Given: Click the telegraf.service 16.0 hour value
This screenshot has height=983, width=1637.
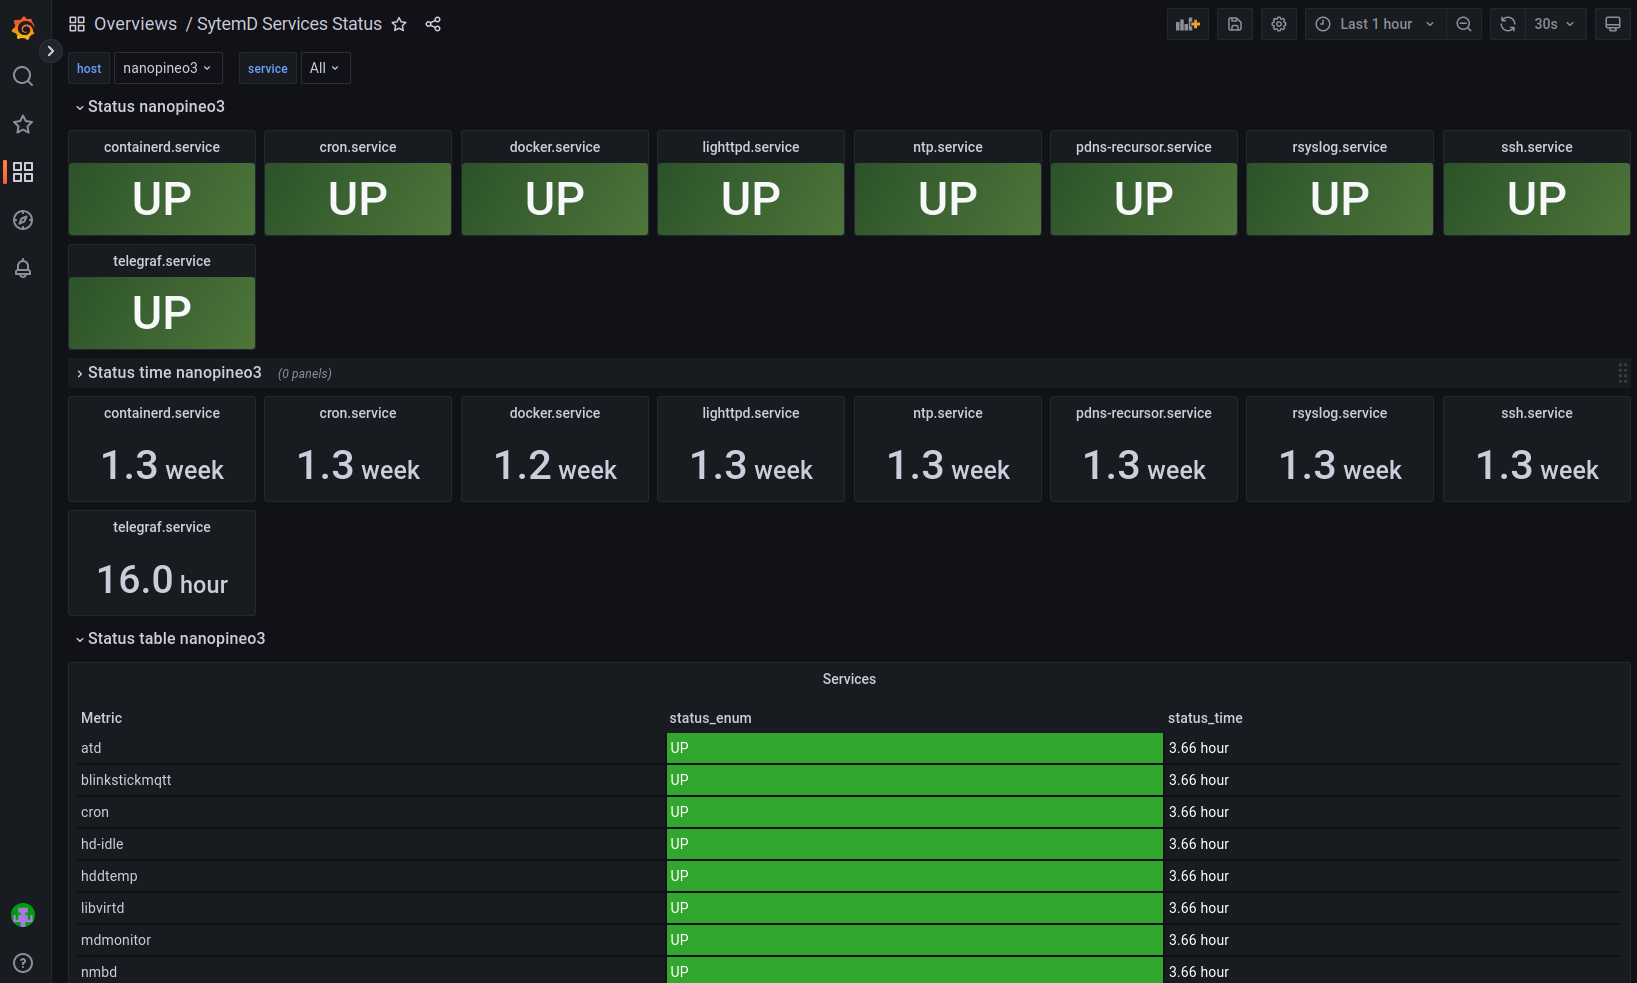Looking at the screenshot, I should click(x=162, y=580).
